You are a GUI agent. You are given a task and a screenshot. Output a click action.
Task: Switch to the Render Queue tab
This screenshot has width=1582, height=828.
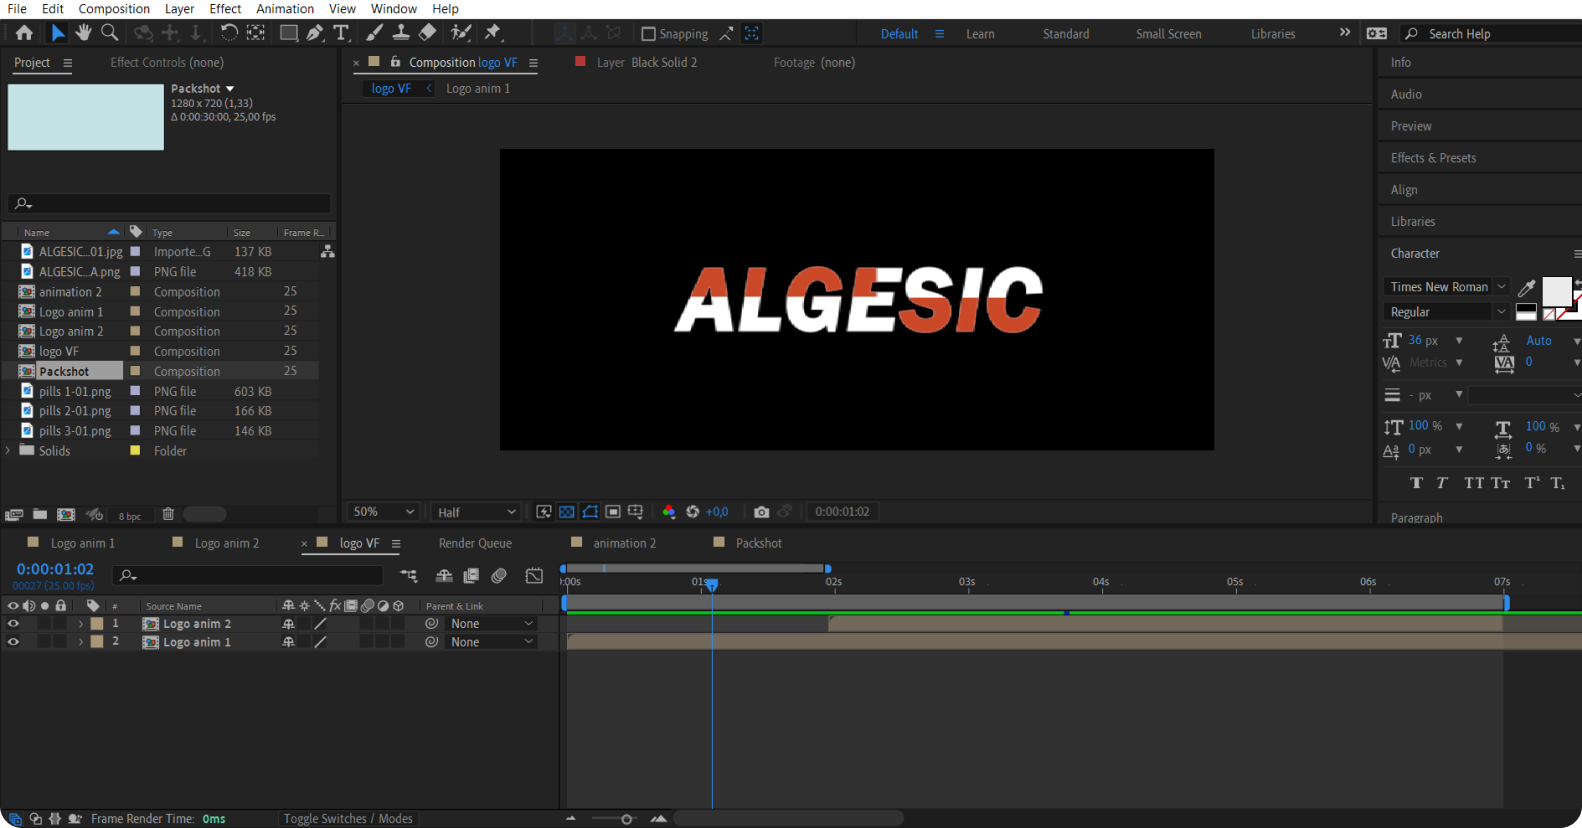pos(475,543)
